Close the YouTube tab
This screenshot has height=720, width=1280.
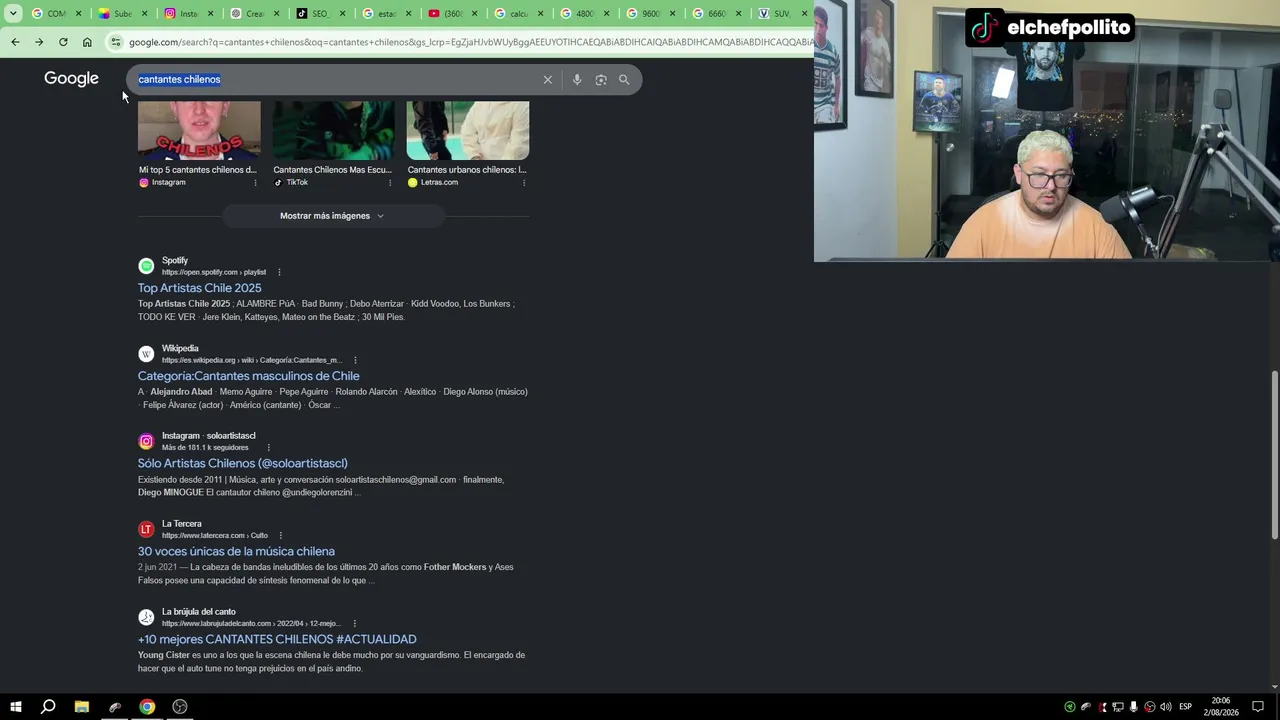[474, 13]
